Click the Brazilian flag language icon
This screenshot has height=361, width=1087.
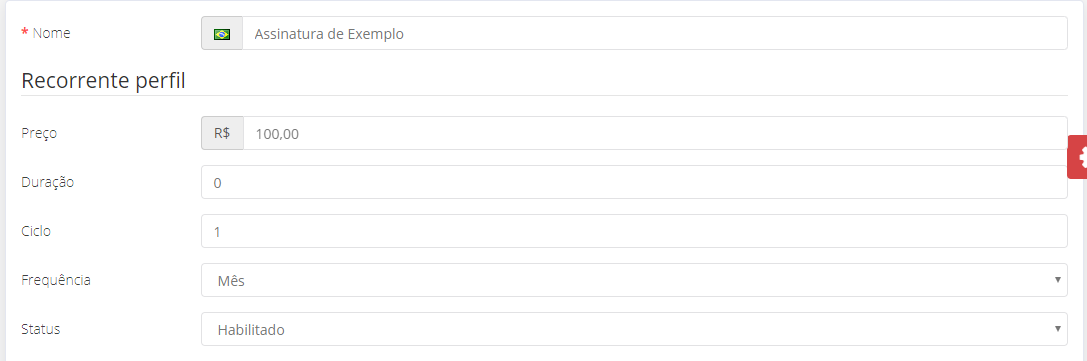click(222, 34)
